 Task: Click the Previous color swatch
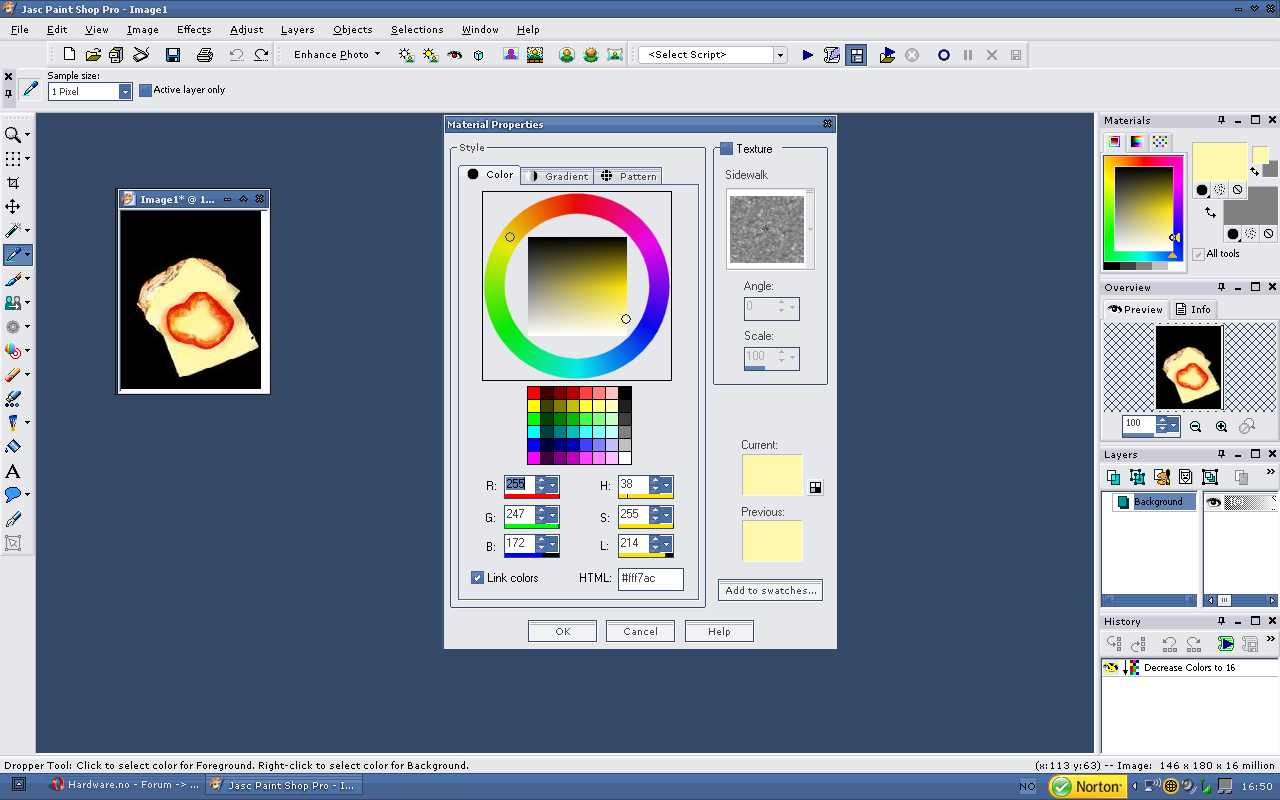[x=772, y=541]
